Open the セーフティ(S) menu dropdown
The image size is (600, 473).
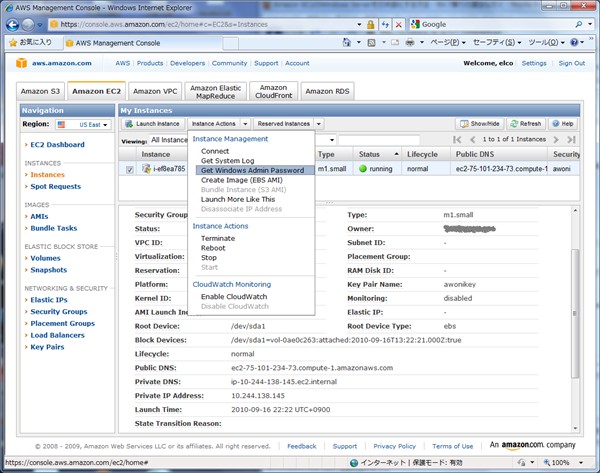pos(497,42)
